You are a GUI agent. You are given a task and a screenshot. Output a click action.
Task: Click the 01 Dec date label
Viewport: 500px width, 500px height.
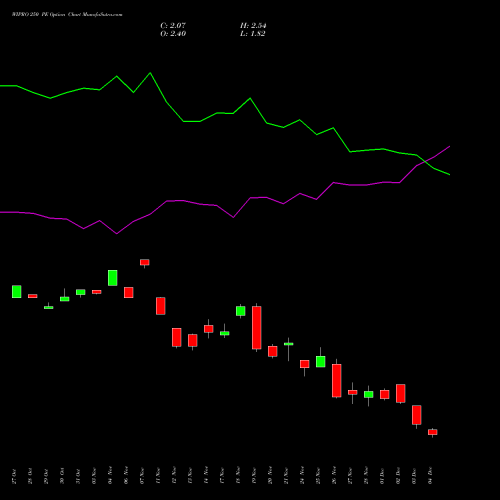(x=382, y=476)
